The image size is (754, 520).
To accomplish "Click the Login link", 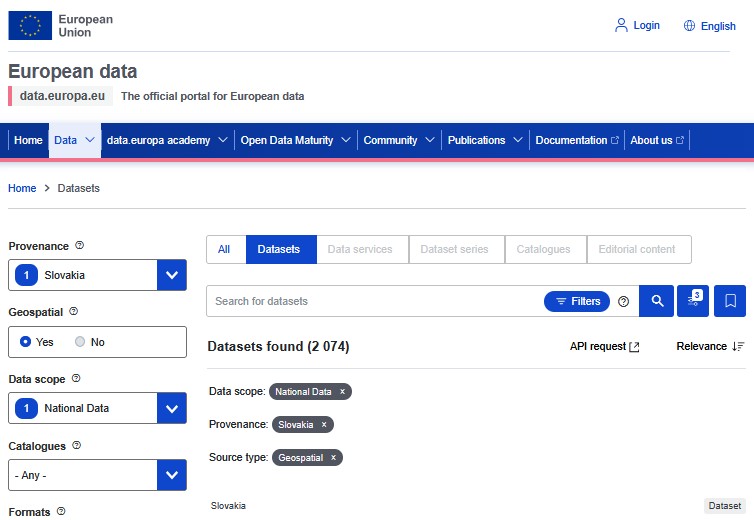I will click(646, 25).
